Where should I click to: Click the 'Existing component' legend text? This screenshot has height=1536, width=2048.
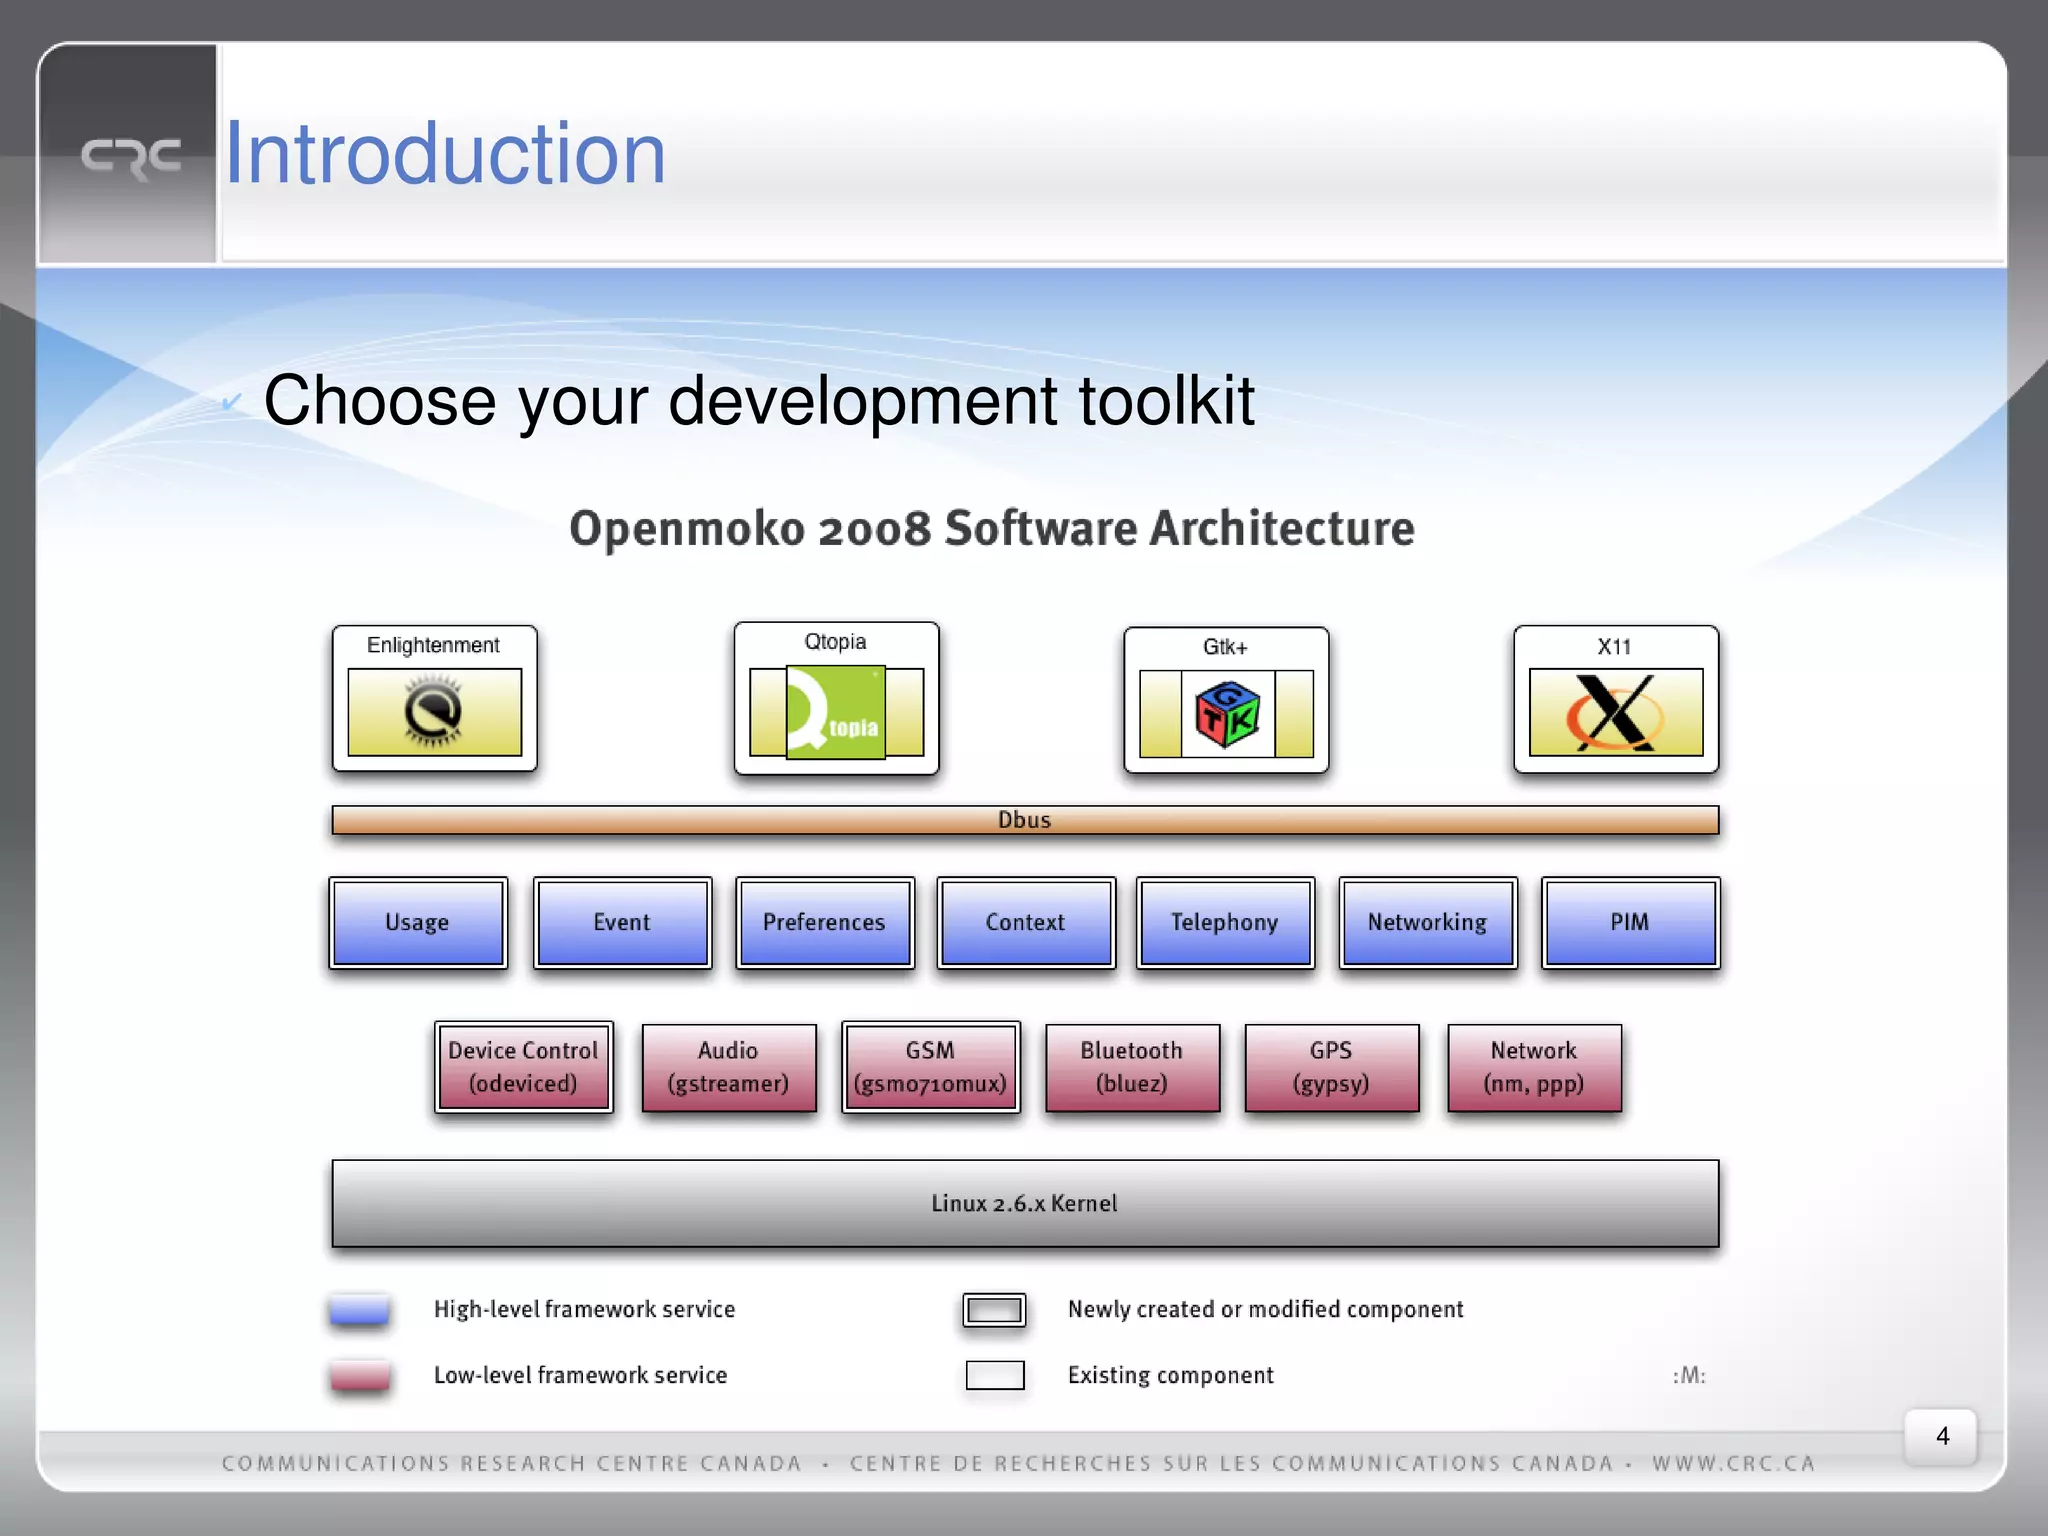(1170, 1376)
